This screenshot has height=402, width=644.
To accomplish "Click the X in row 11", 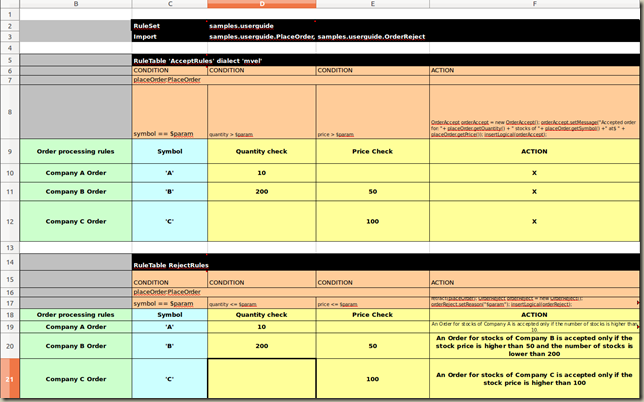I will [x=534, y=191].
